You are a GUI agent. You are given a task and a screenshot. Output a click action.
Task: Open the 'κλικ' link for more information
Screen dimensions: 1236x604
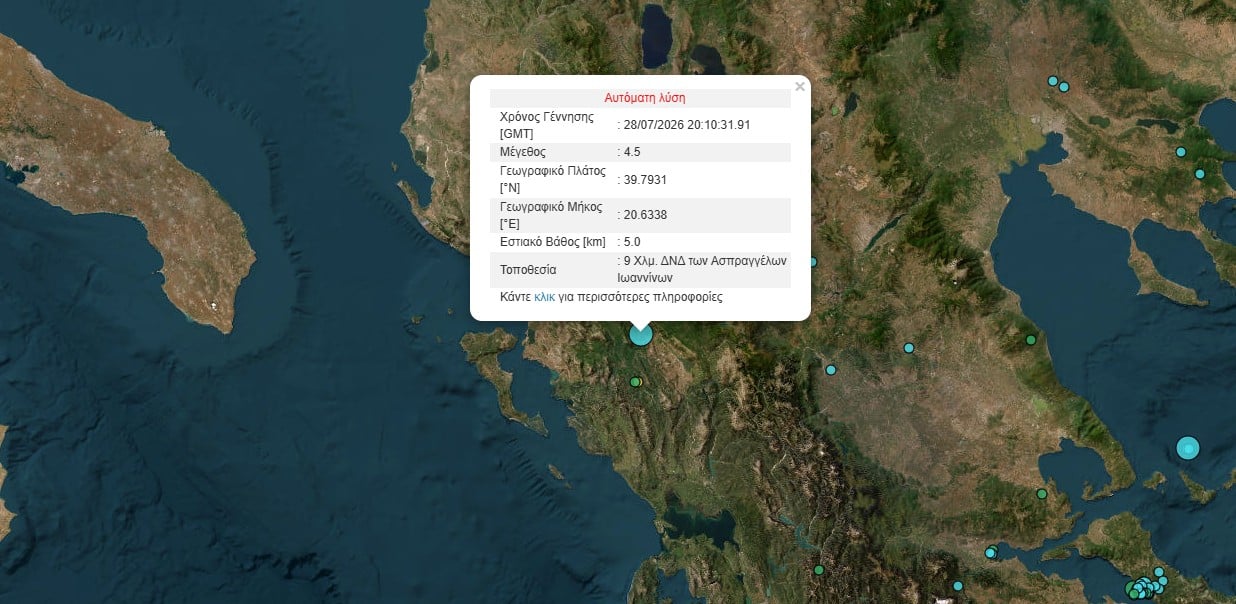(x=544, y=297)
